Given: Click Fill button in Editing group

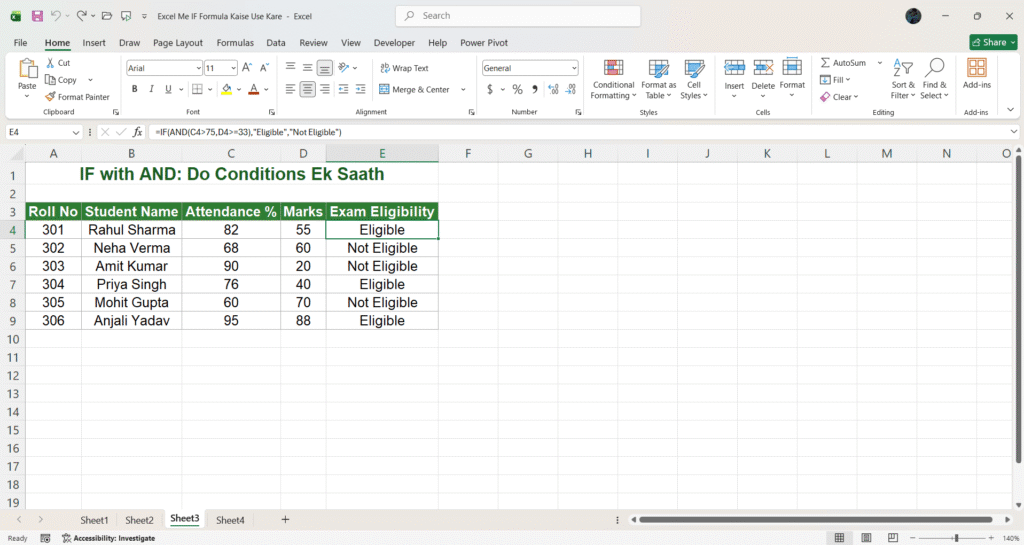Looking at the screenshot, I should coord(835,80).
